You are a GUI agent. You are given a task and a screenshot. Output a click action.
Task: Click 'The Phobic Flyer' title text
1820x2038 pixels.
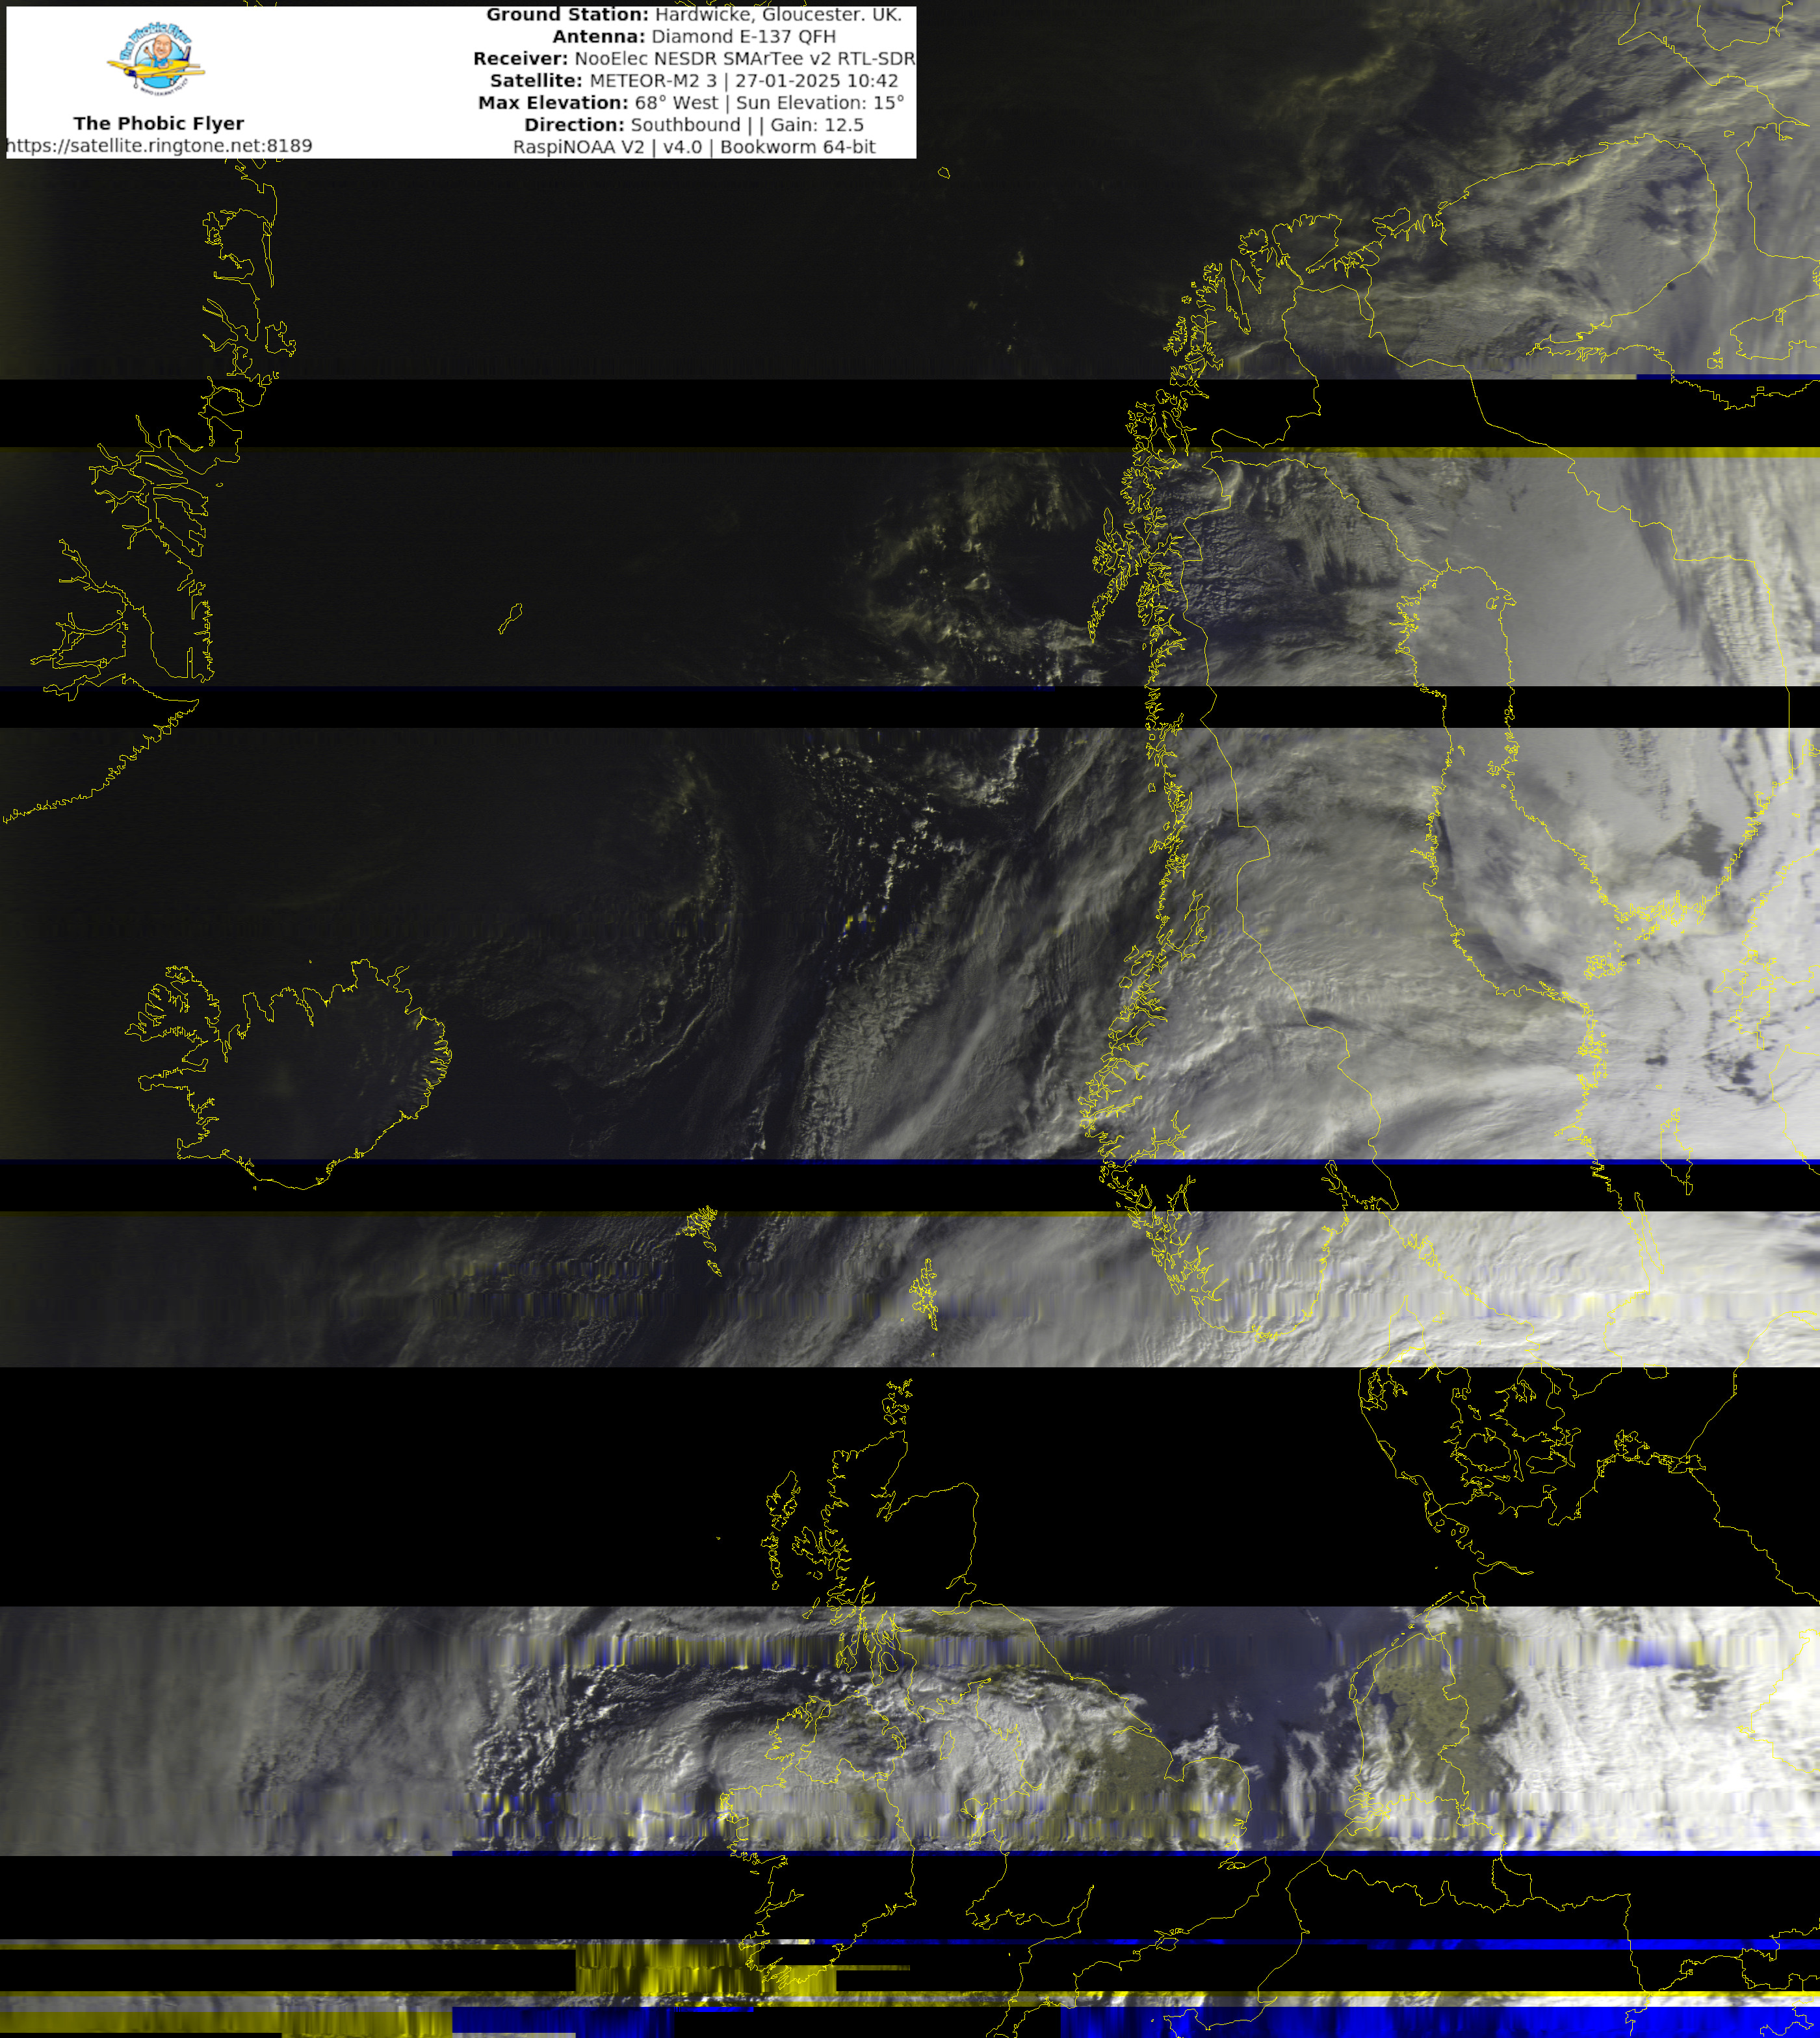tap(158, 123)
